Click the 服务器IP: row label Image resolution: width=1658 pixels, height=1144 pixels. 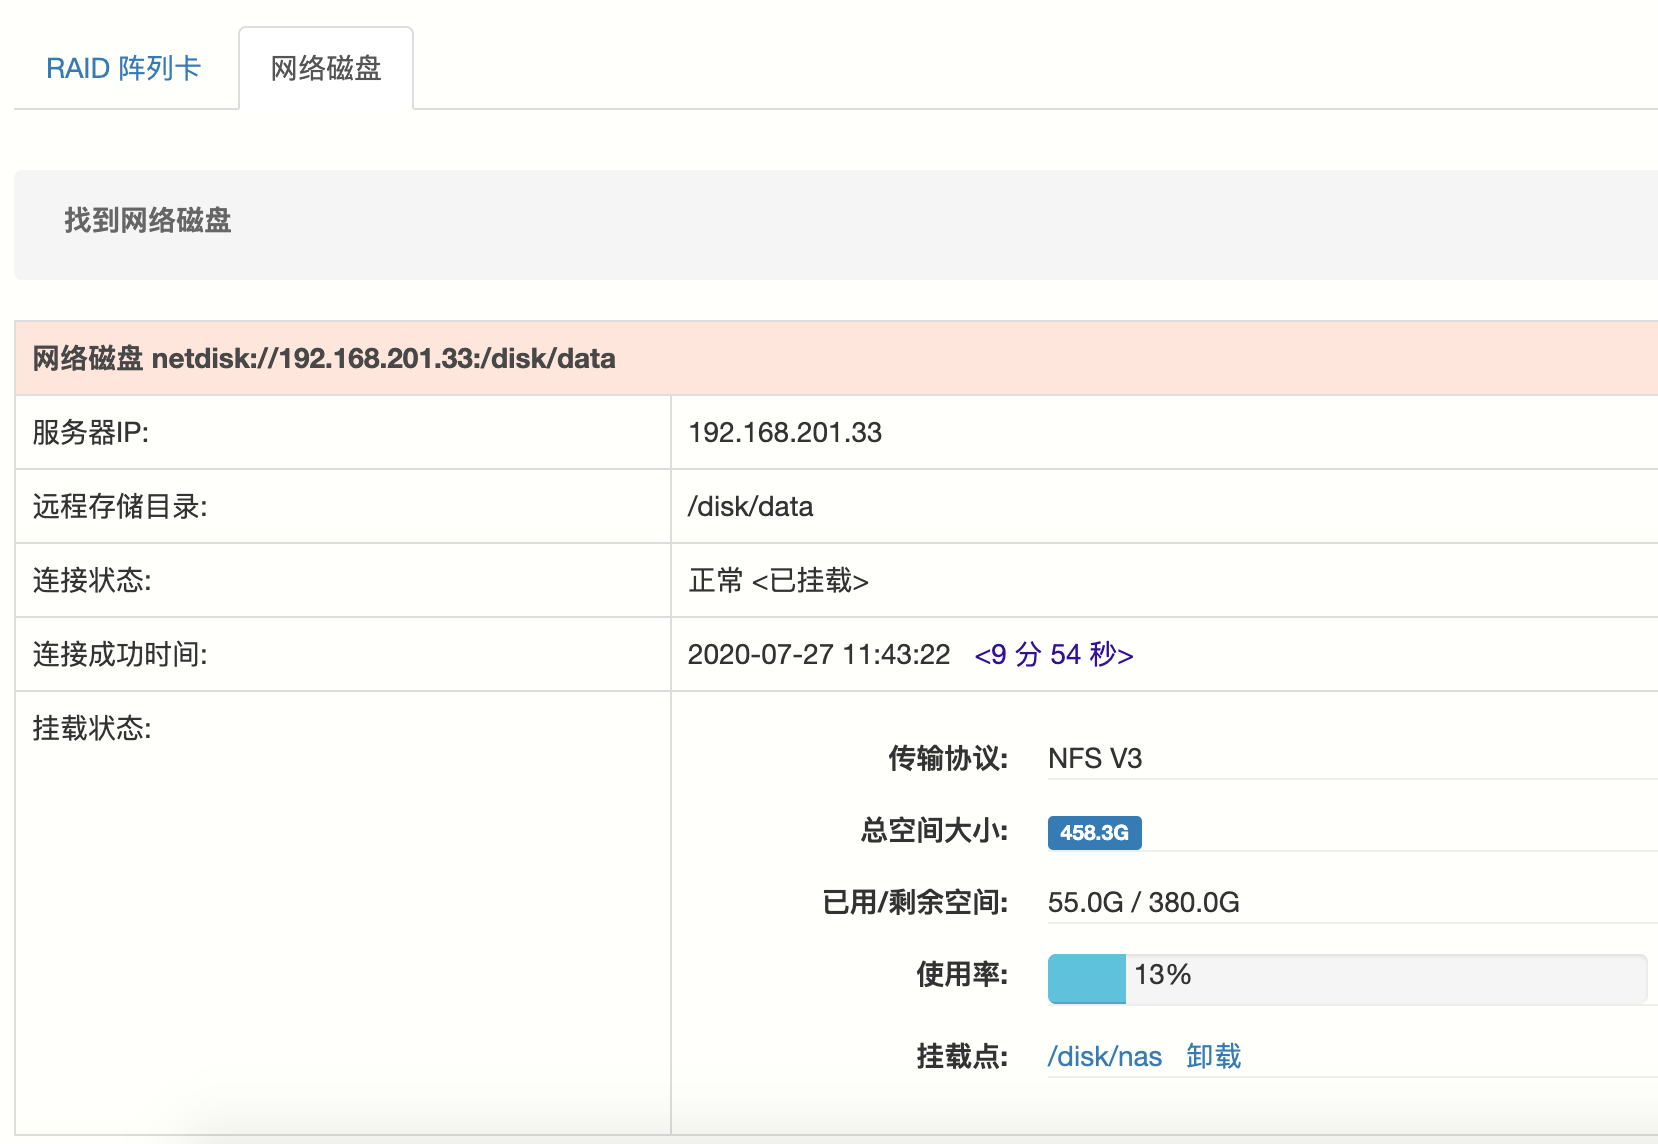tap(91, 432)
